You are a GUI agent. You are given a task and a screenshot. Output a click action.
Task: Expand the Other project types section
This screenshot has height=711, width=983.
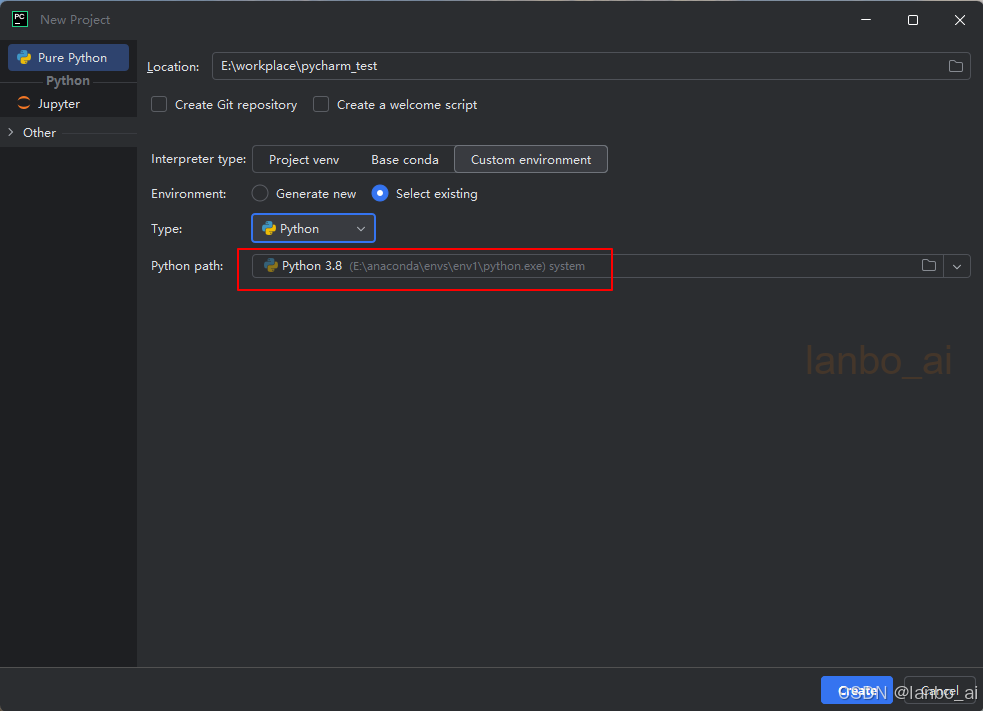39,132
